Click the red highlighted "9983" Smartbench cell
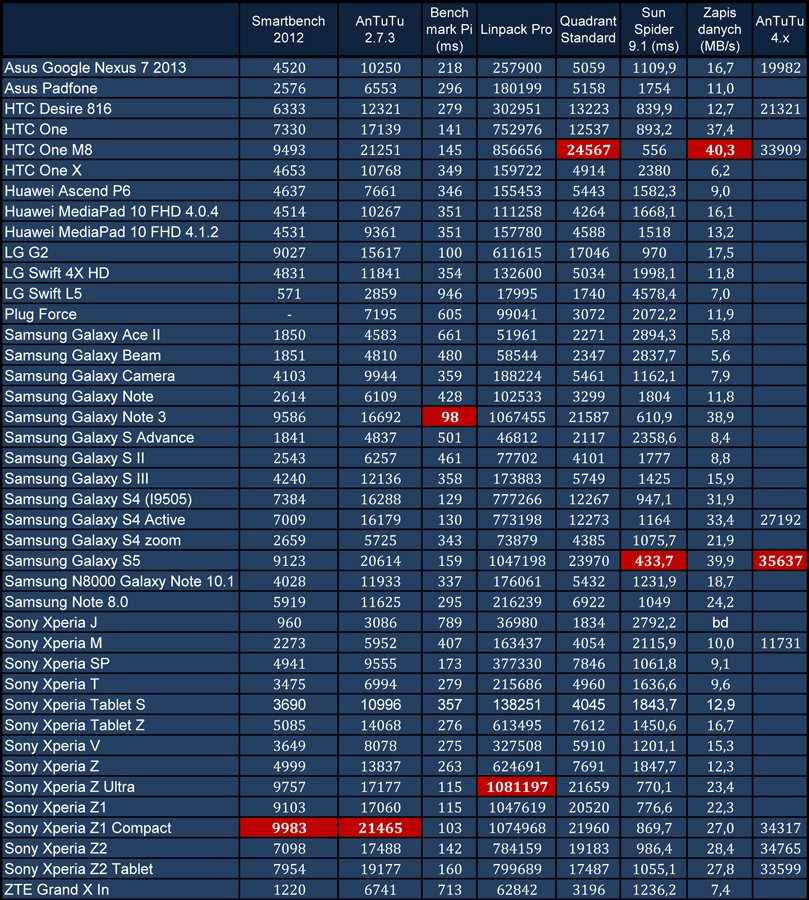Image resolution: width=809 pixels, height=900 pixels. (288, 828)
